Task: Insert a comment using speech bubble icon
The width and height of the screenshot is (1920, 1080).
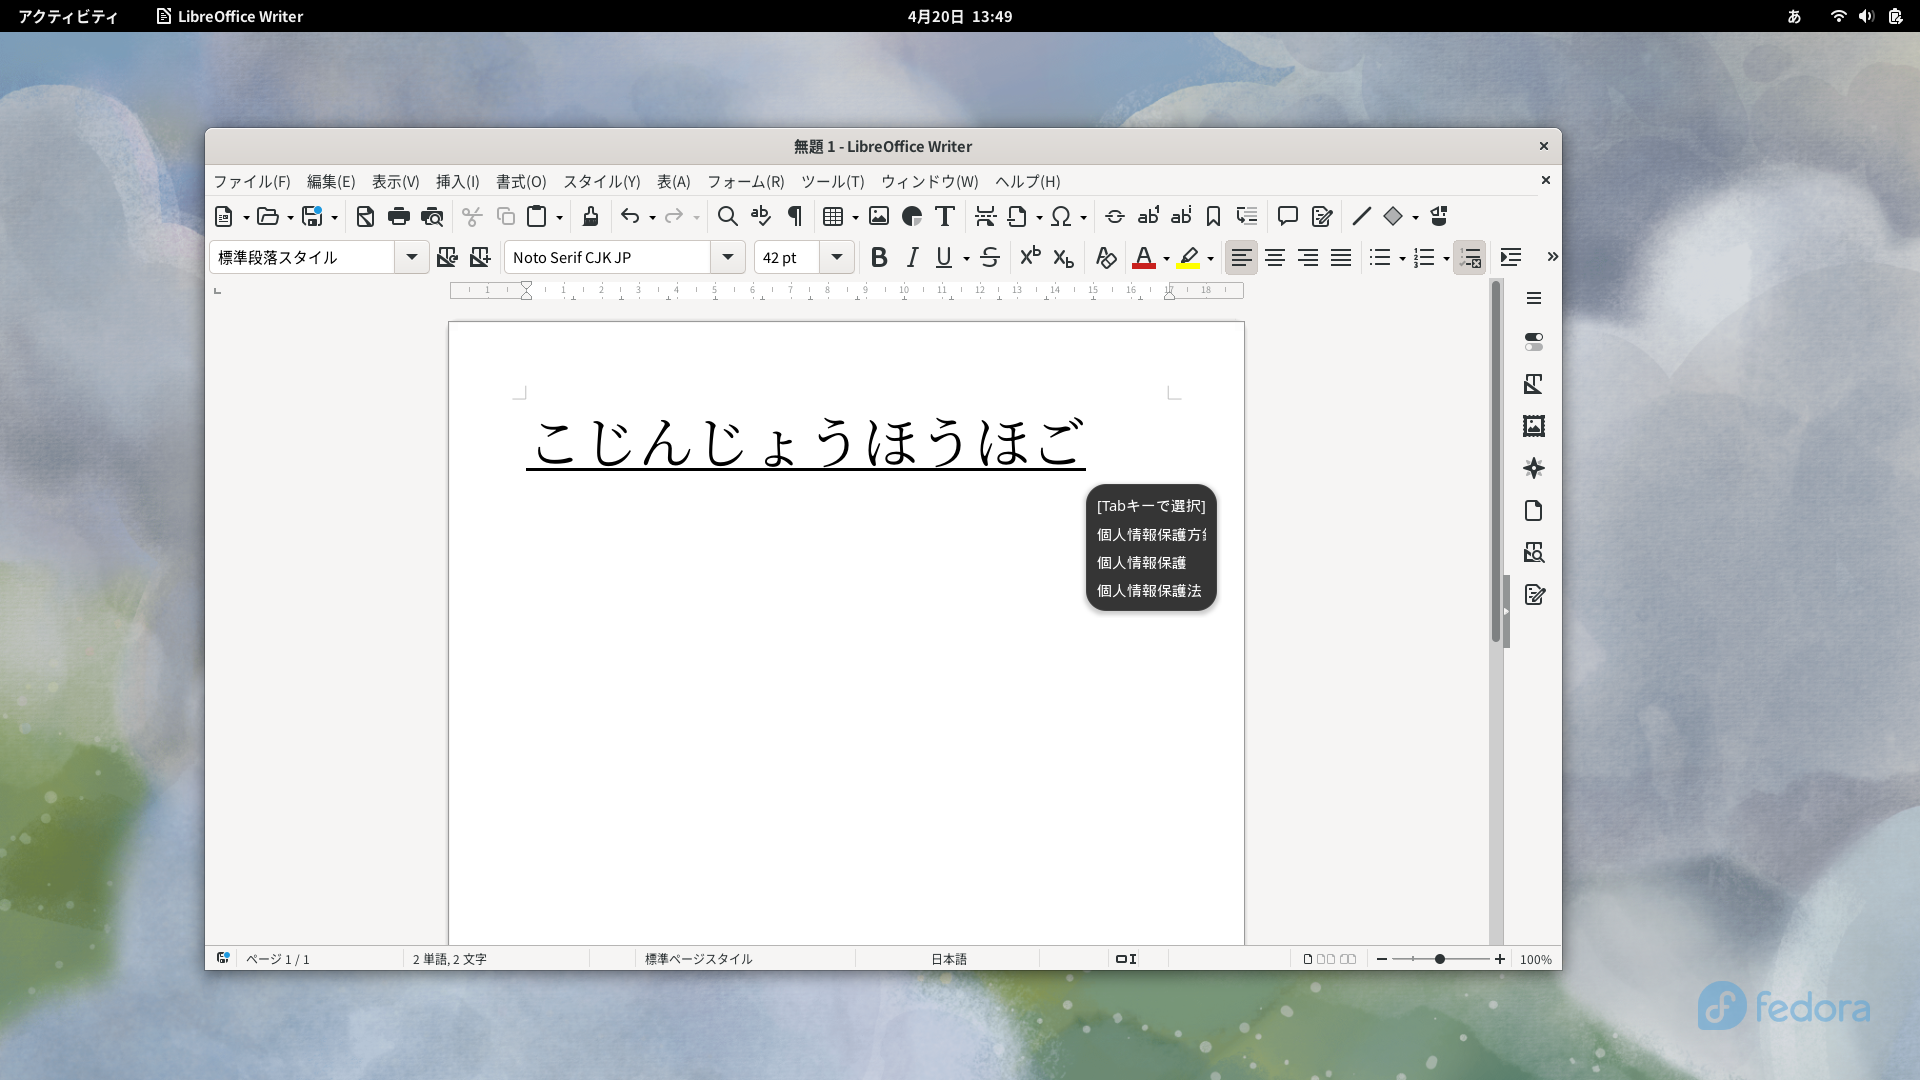Action: coord(1288,216)
